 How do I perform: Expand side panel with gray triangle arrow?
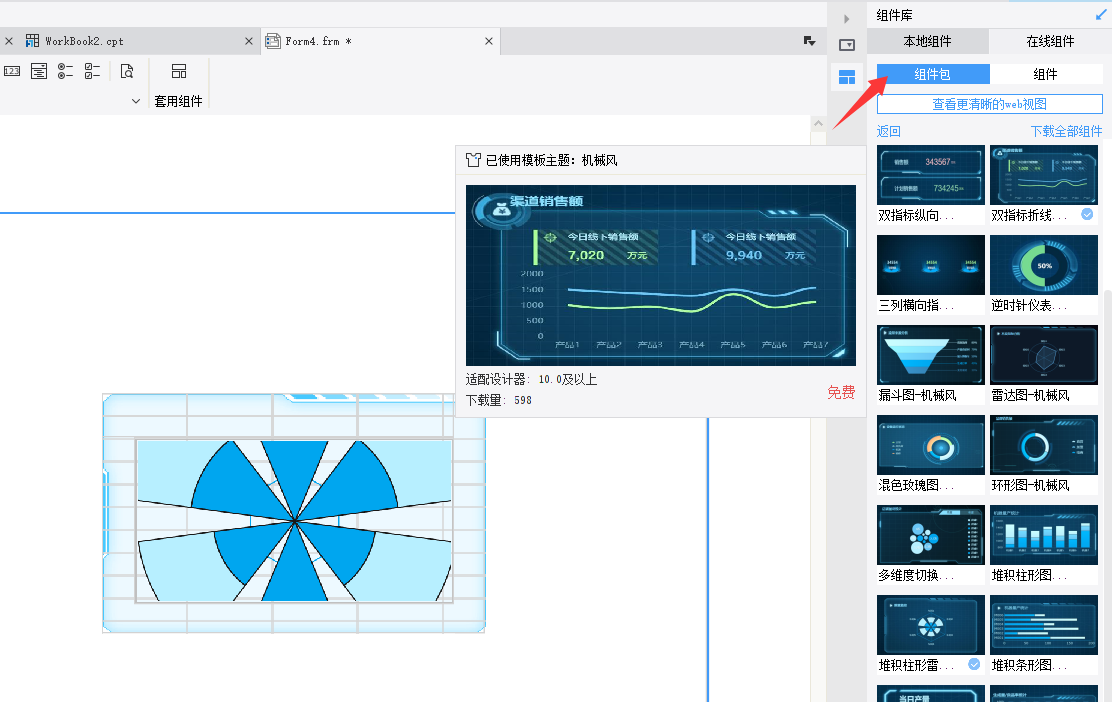[847, 19]
